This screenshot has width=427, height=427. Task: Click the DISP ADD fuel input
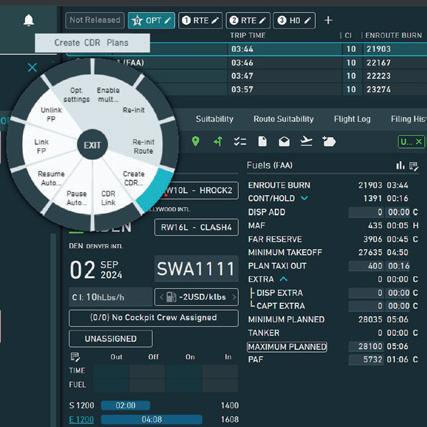pyautogui.click(x=366, y=212)
